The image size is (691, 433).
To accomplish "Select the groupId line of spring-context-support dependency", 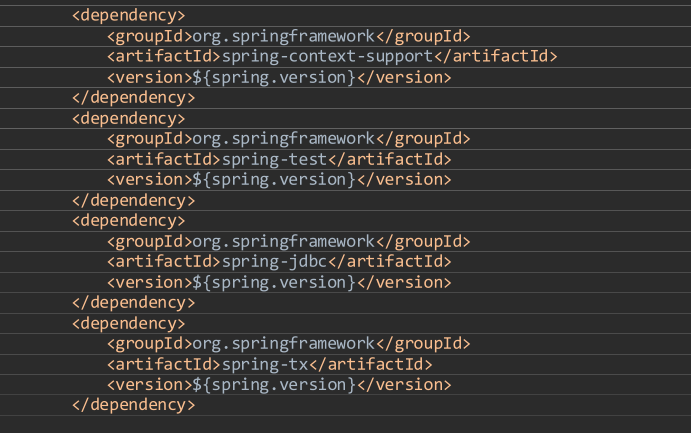I will click(x=289, y=37).
